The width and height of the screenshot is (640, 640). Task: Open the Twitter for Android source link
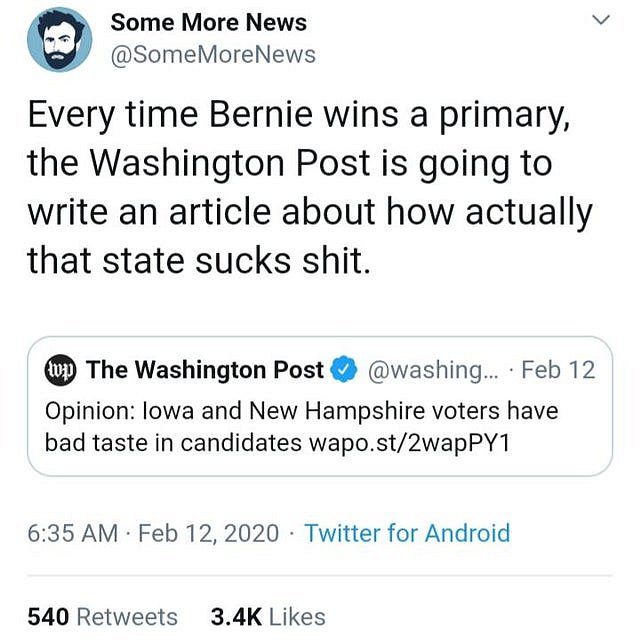tap(407, 533)
